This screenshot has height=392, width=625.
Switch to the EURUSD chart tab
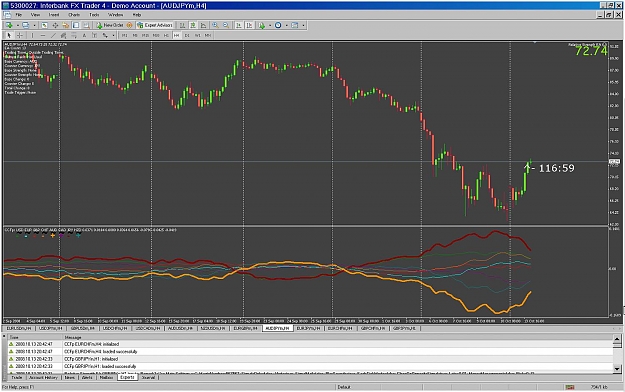(18, 328)
